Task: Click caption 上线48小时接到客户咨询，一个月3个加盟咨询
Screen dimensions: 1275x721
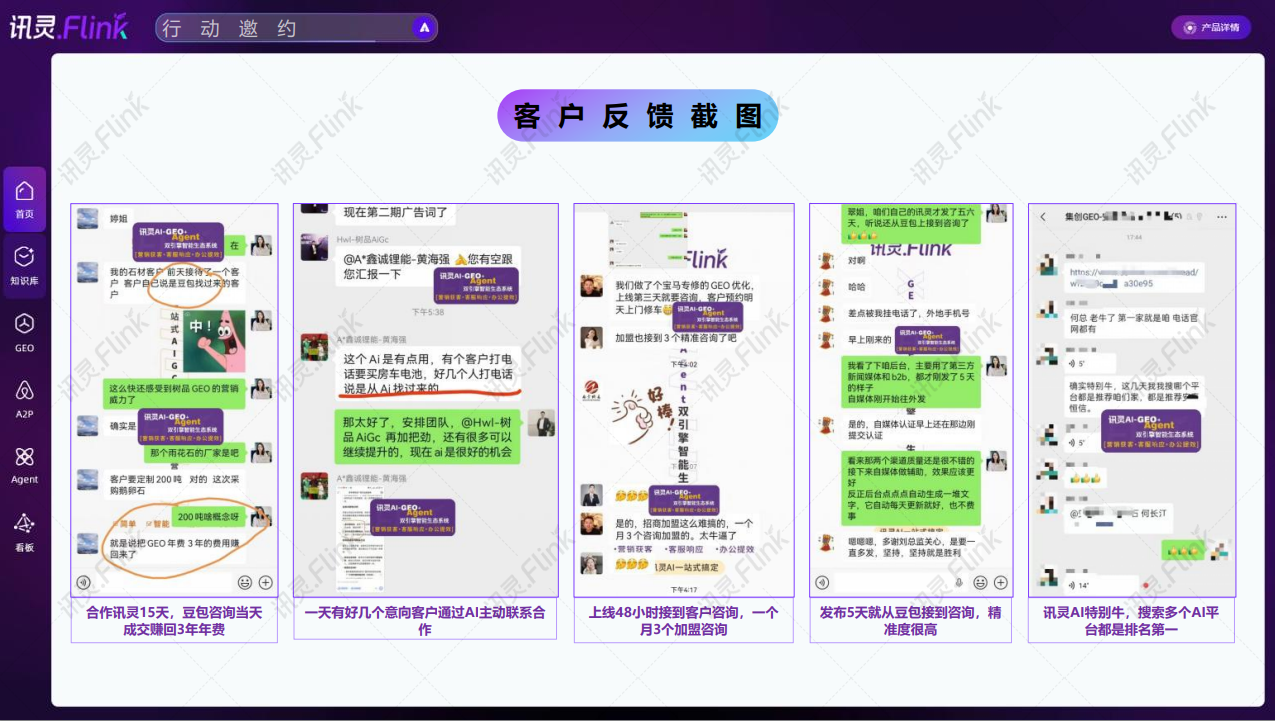Action: click(x=684, y=621)
